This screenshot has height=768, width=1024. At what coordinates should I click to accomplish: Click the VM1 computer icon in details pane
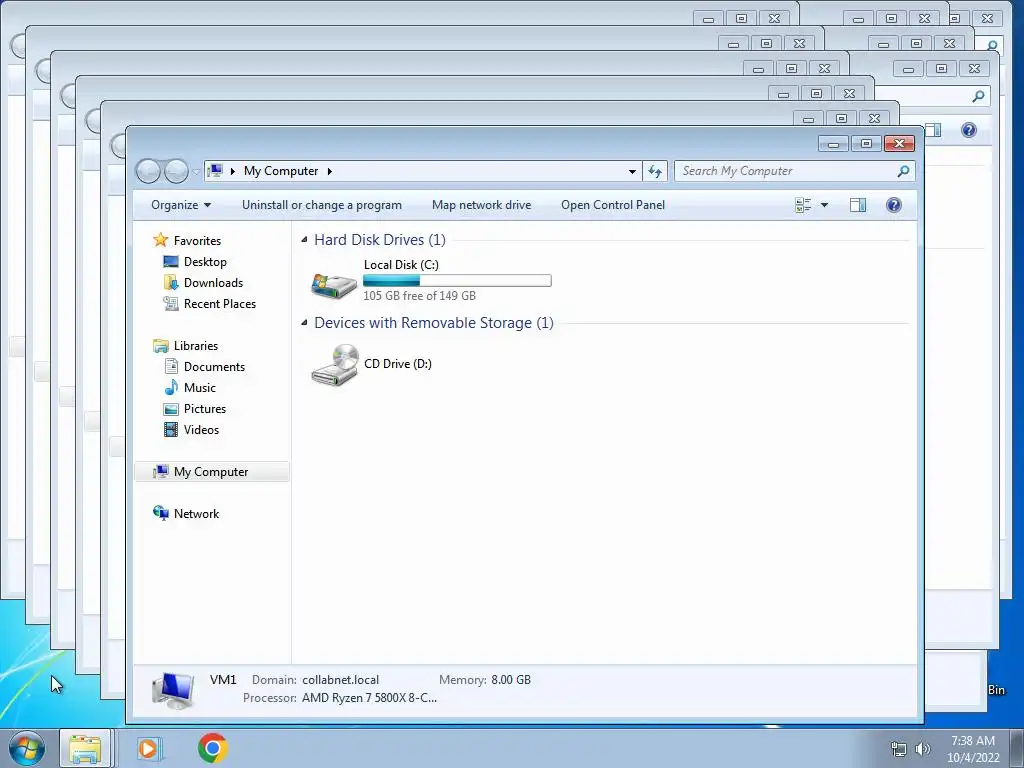[172, 691]
